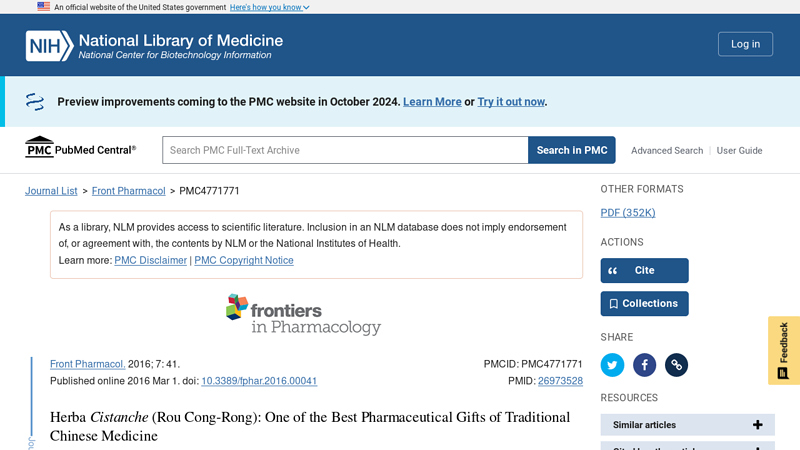Open the PDF (352K) link
This screenshot has height=450, width=800.
coord(628,213)
